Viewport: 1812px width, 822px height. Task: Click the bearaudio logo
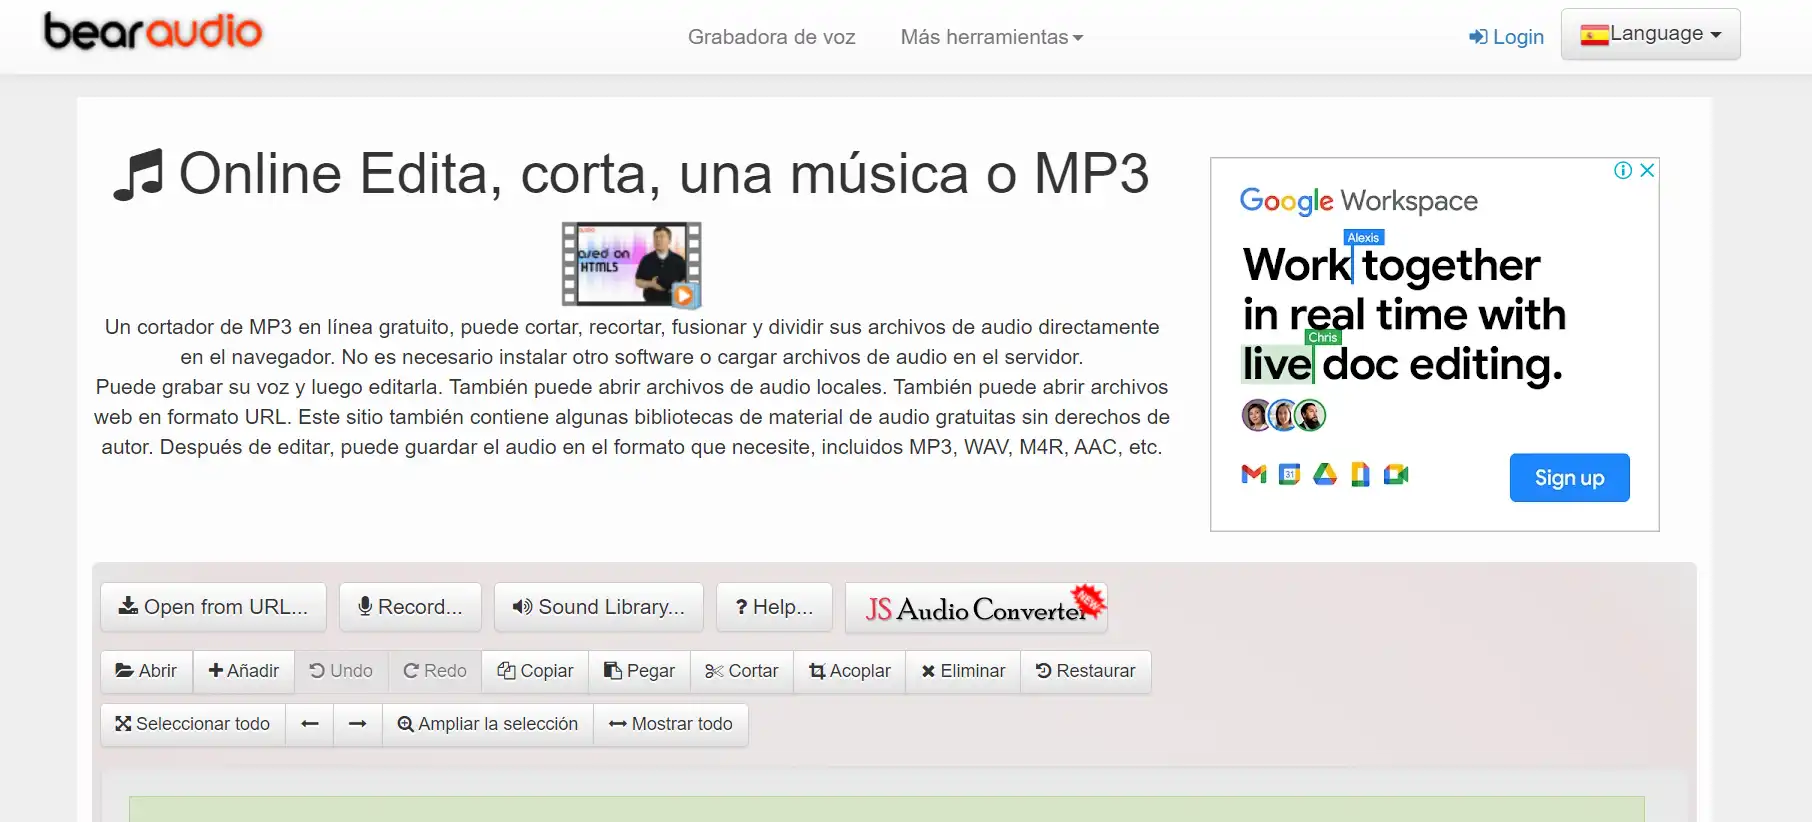coord(153,31)
